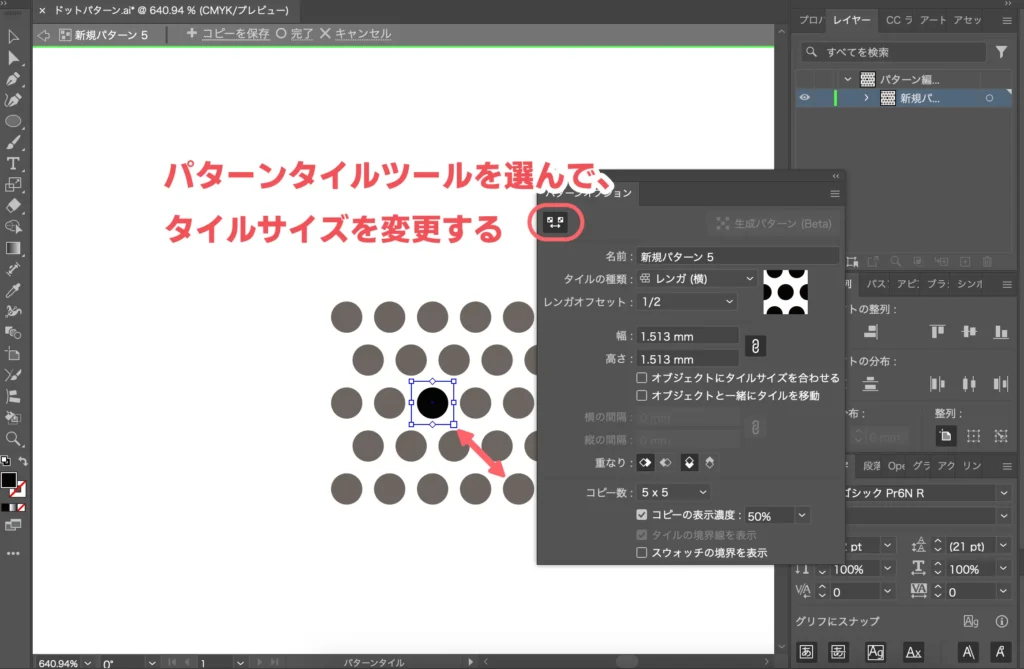
Task: Click コピーを保存 in the pattern bar
Action: pyautogui.click(x=227, y=34)
